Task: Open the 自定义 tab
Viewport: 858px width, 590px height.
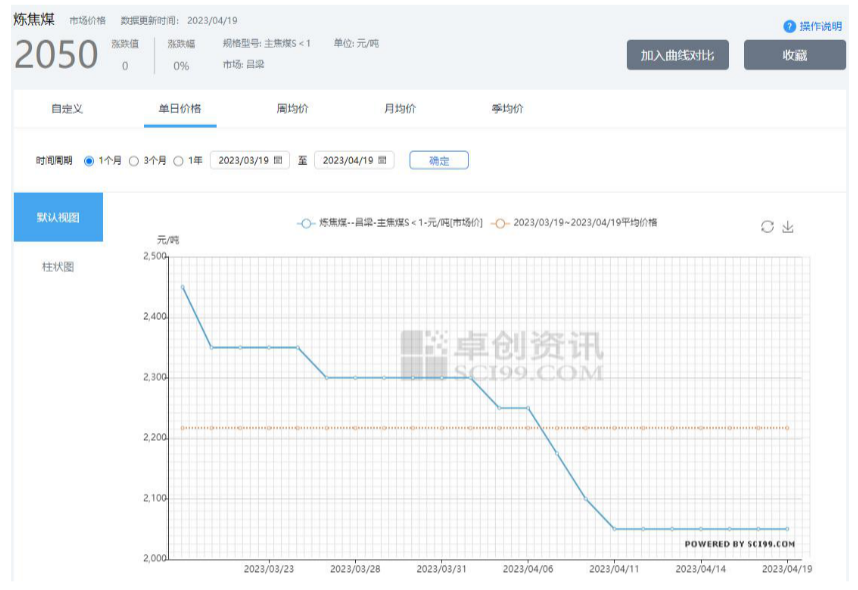Action: (x=67, y=109)
